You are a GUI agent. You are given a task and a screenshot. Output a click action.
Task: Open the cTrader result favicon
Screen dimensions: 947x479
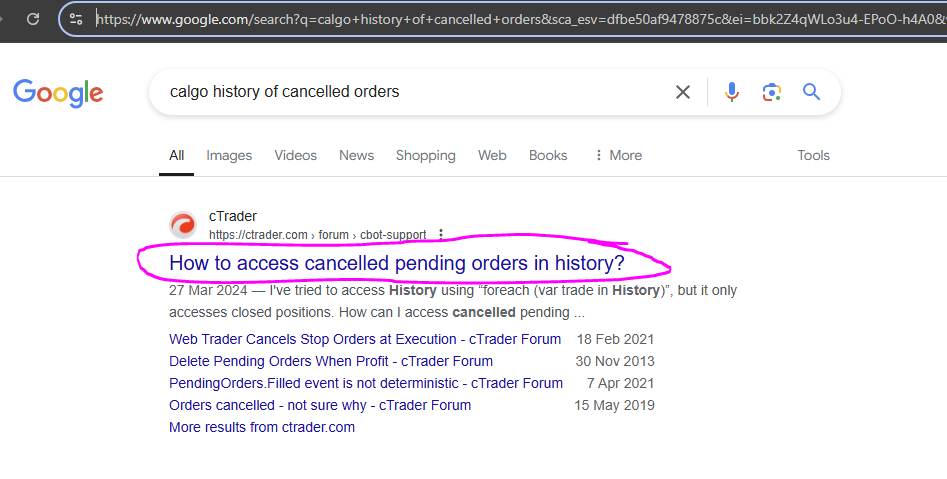[x=182, y=225]
